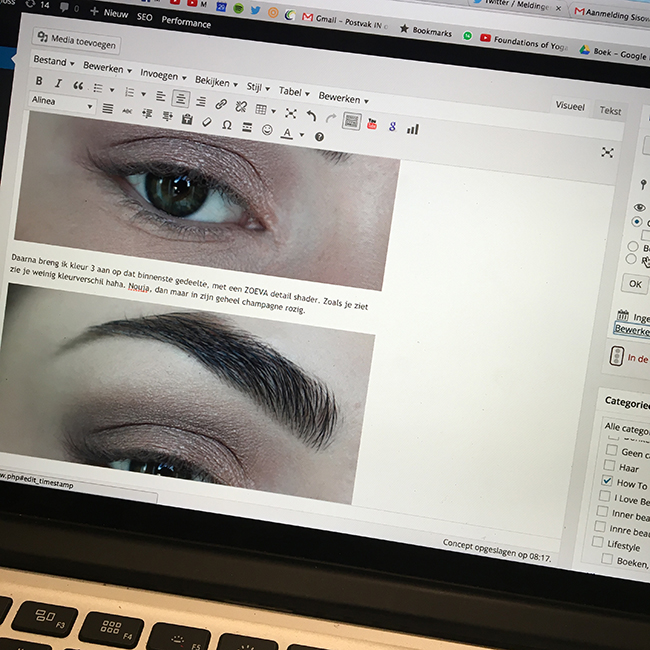Open the Gmail - Postvak IN bookmark
Image resolution: width=650 pixels, height=650 pixels.
pyautogui.click(x=345, y=21)
